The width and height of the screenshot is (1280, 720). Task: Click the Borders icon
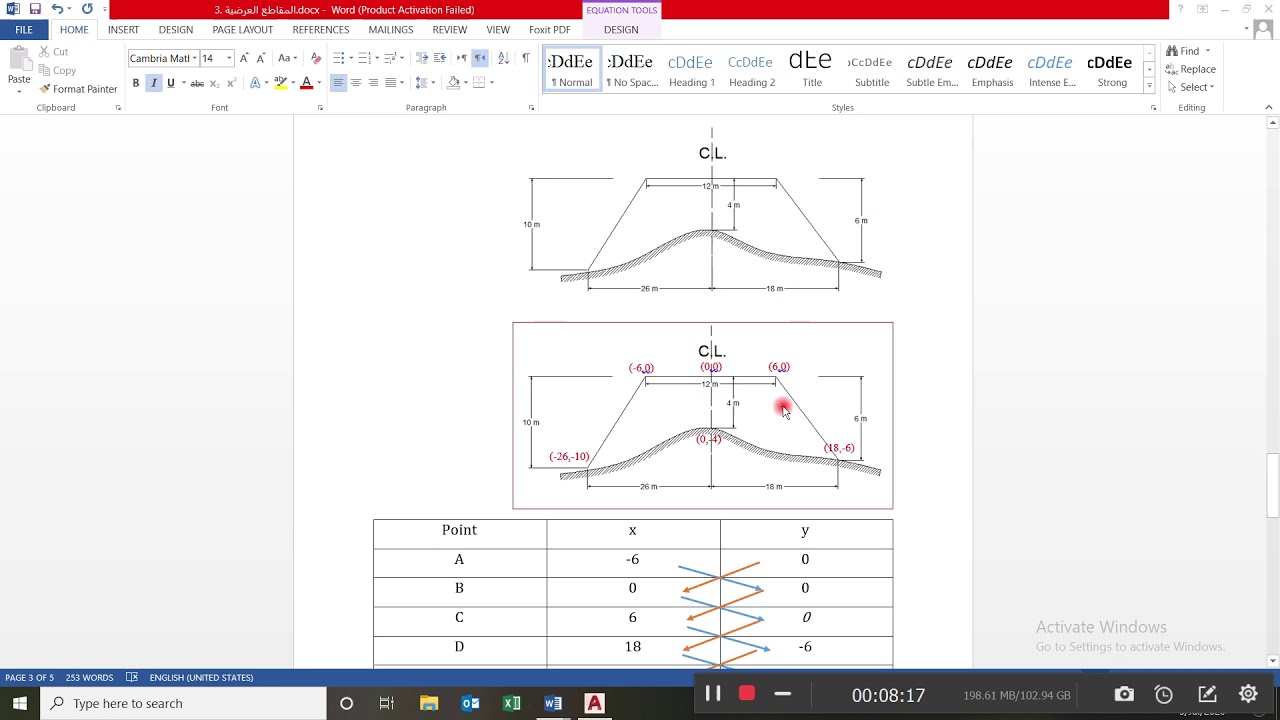[x=479, y=83]
